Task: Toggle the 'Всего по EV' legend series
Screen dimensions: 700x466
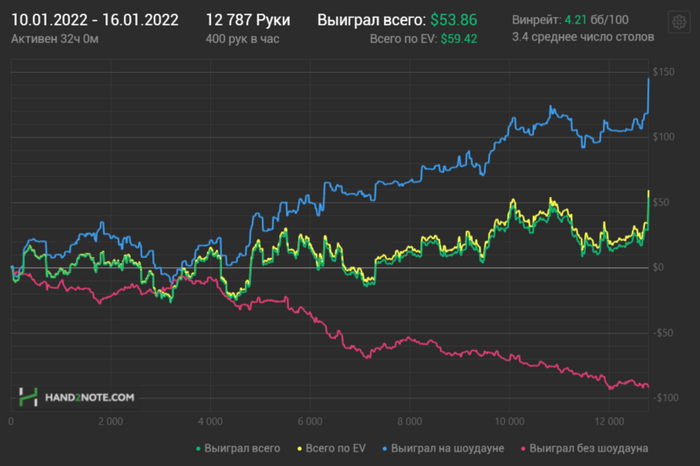Action: (331, 448)
